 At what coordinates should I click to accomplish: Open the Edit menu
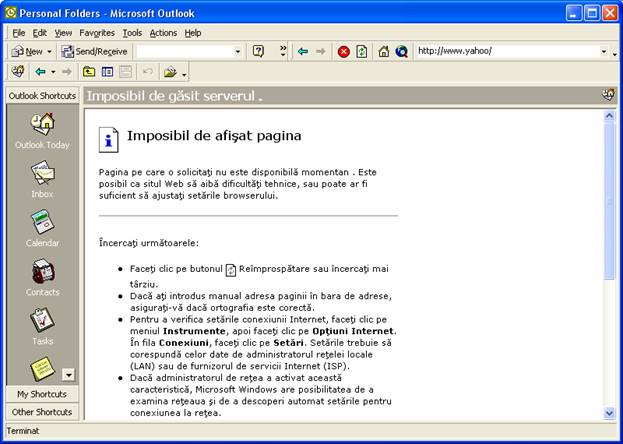(40, 33)
